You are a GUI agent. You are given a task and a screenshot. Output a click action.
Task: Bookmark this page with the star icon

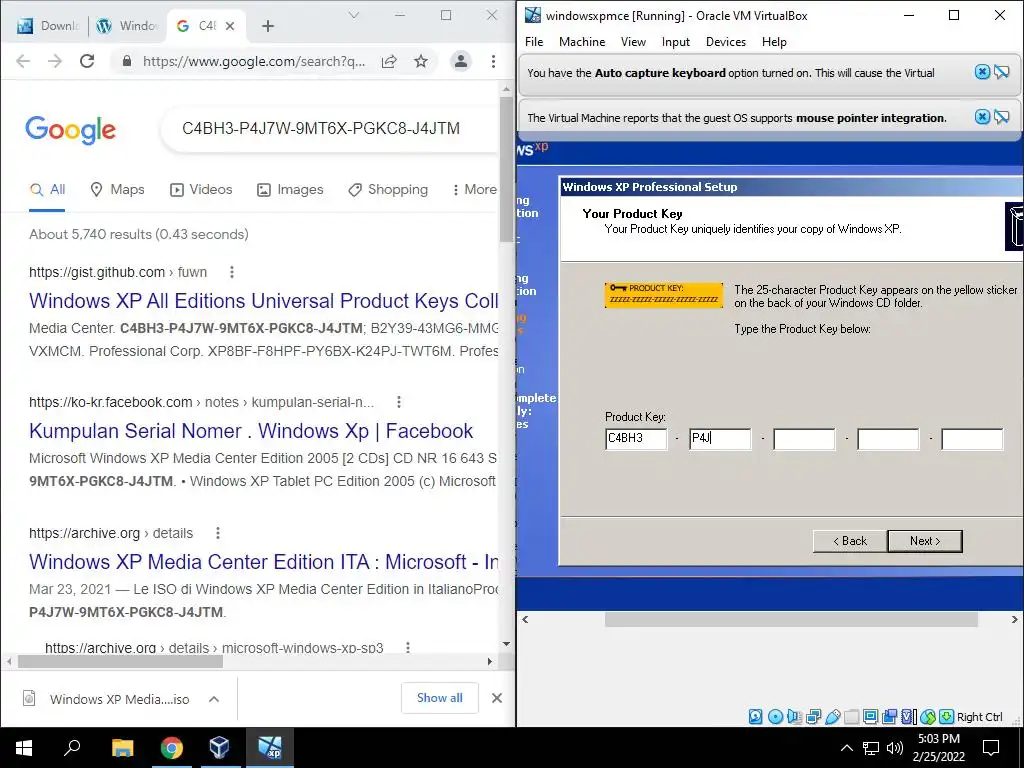click(421, 61)
